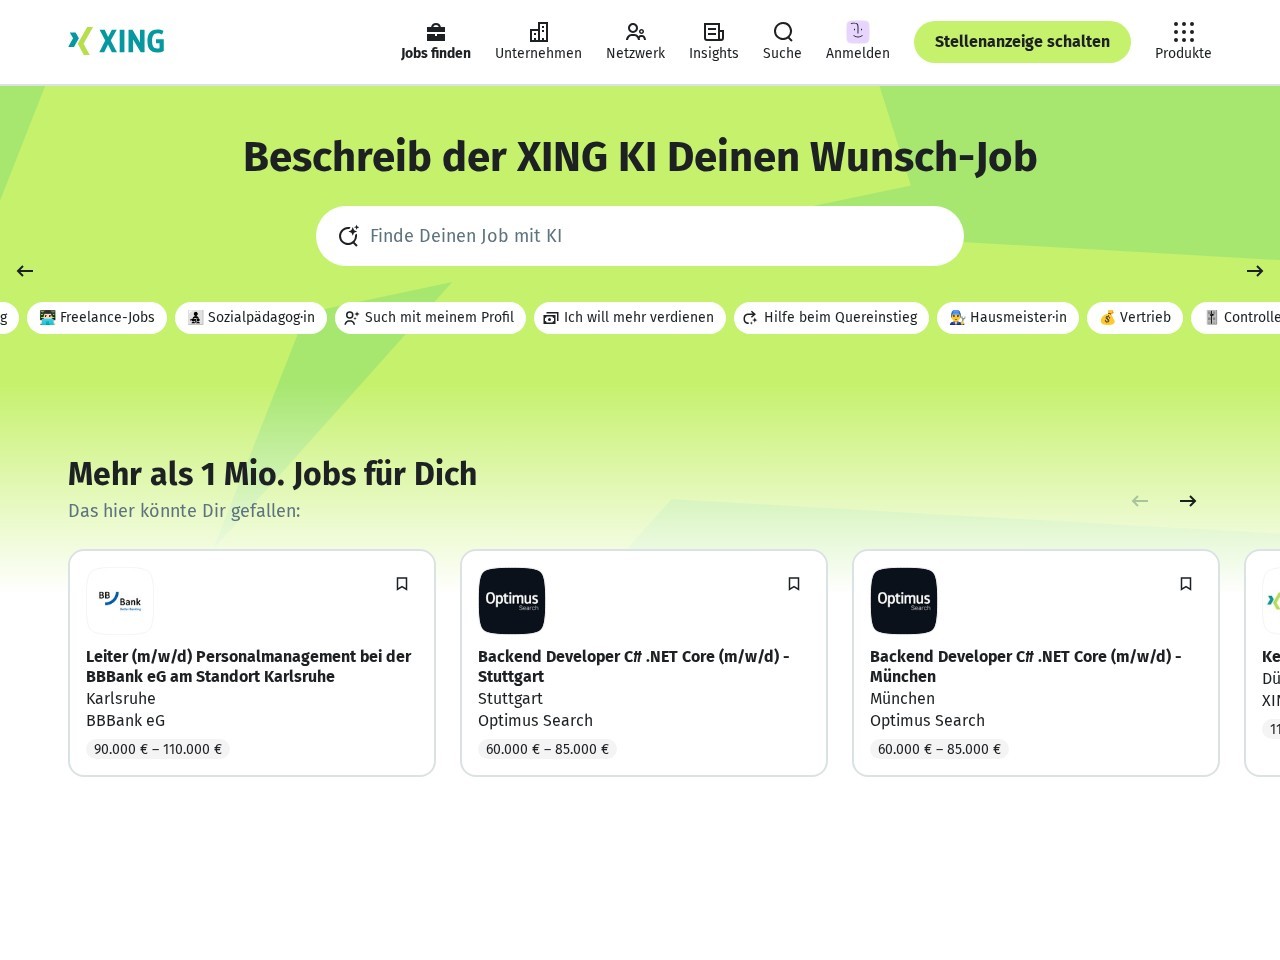Choose the Hilfe beim Quereinstieg chip
The image size is (1280, 960).
pyautogui.click(x=831, y=318)
